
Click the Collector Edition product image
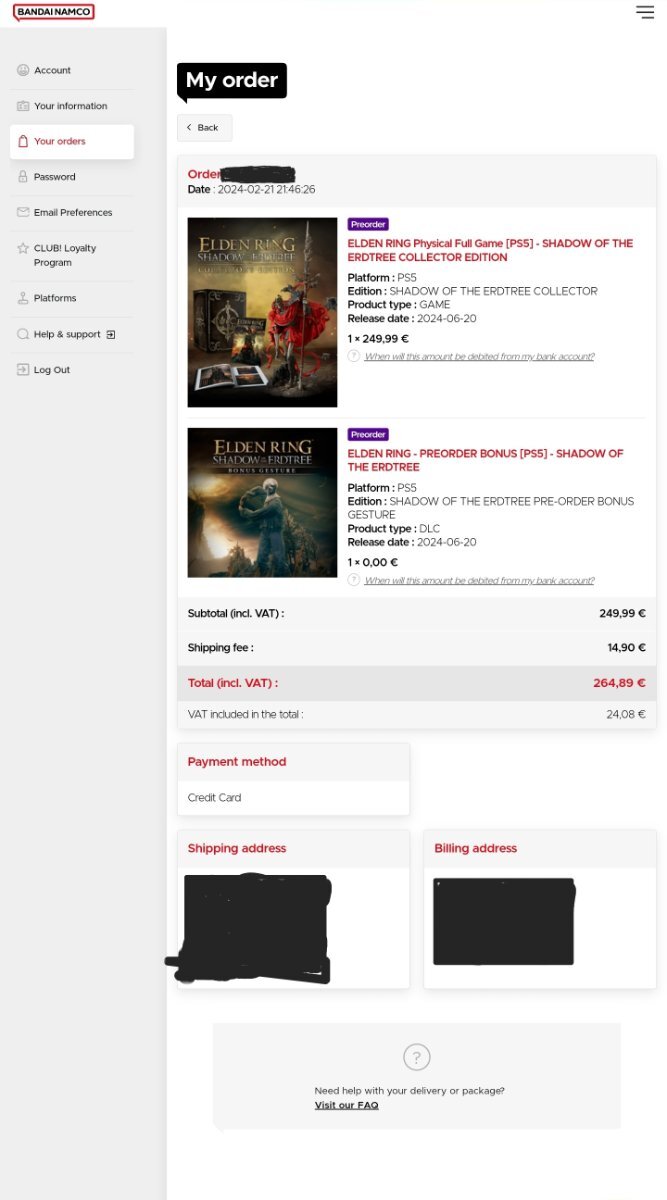pyautogui.click(x=262, y=312)
